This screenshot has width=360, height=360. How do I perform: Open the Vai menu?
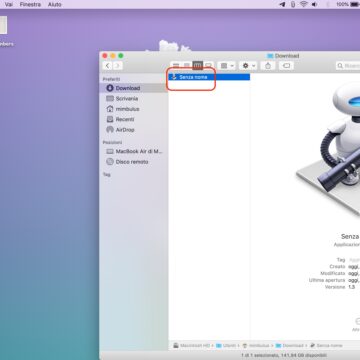click(x=9, y=4)
